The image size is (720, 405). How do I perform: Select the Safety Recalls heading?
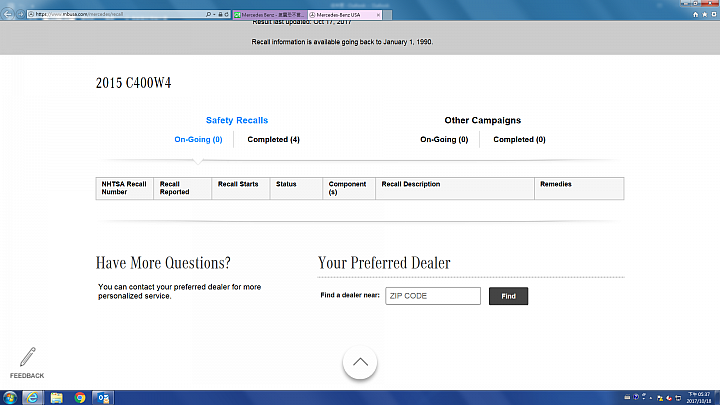tap(237, 120)
